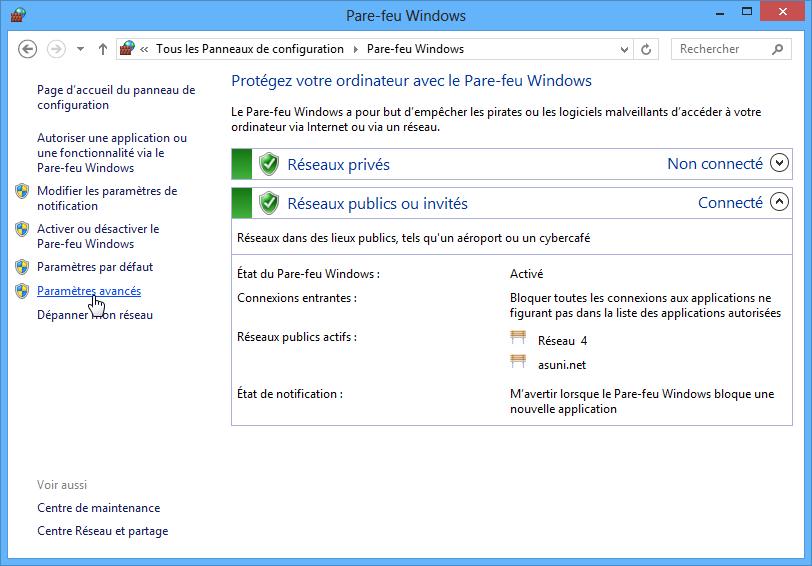Open Paramètres avancés link

[89, 291]
